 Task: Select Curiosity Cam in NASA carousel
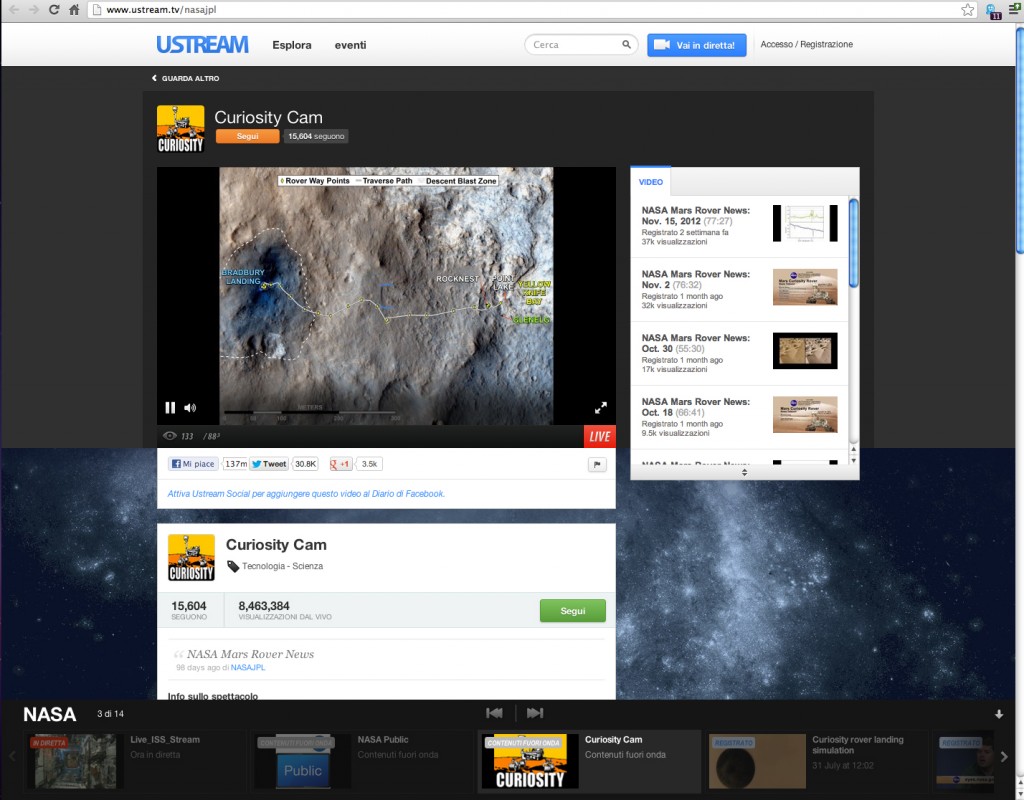pyautogui.click(x=590, y=761)
